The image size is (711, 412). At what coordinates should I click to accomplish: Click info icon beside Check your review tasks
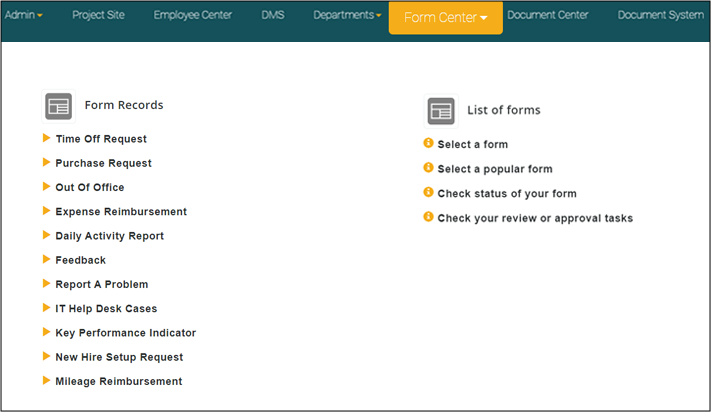coord(429,217)
